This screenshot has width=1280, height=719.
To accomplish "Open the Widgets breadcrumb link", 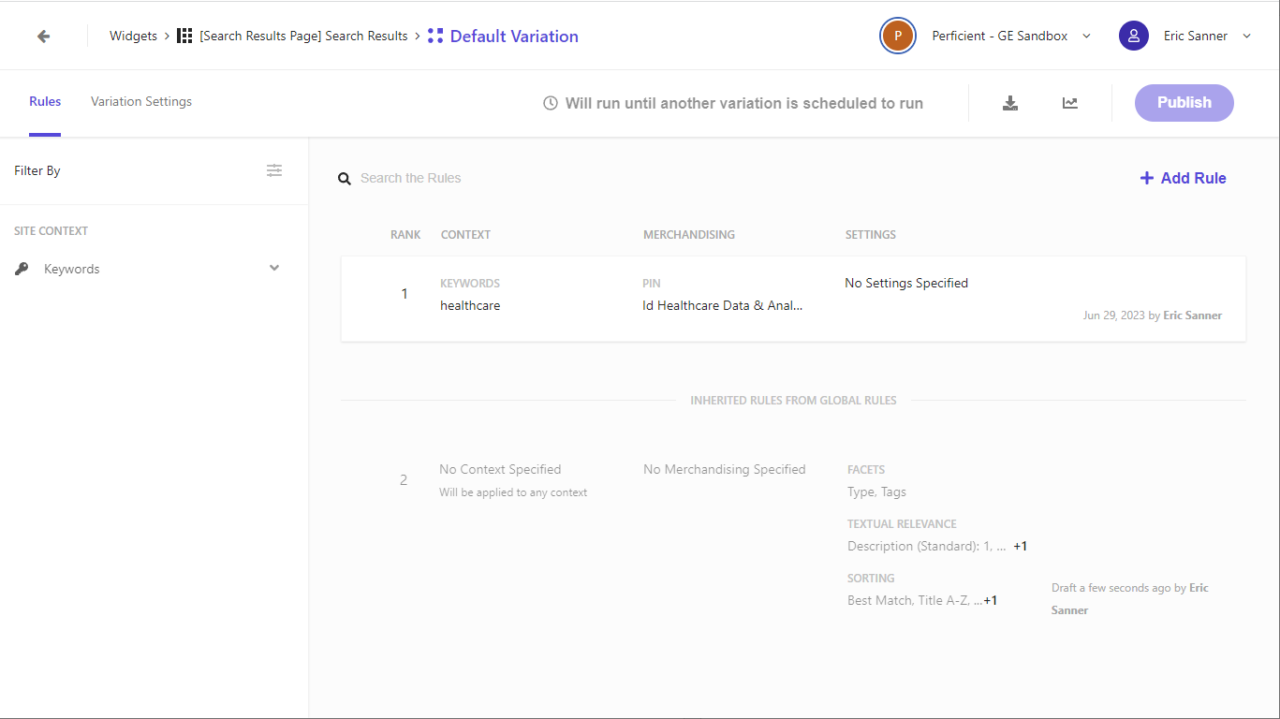I will point(133,35).
